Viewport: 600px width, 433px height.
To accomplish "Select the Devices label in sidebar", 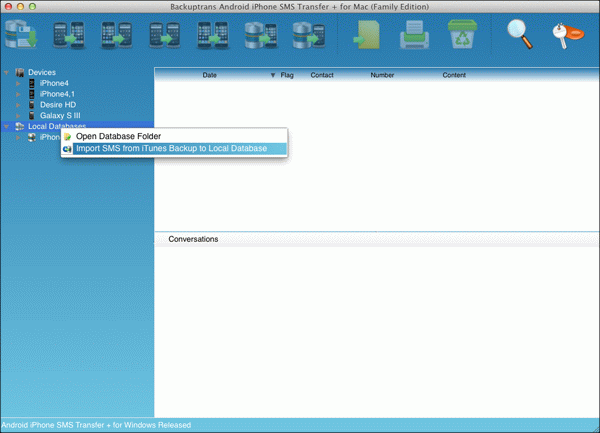I will pyautogui.click(x=42, y=72).
